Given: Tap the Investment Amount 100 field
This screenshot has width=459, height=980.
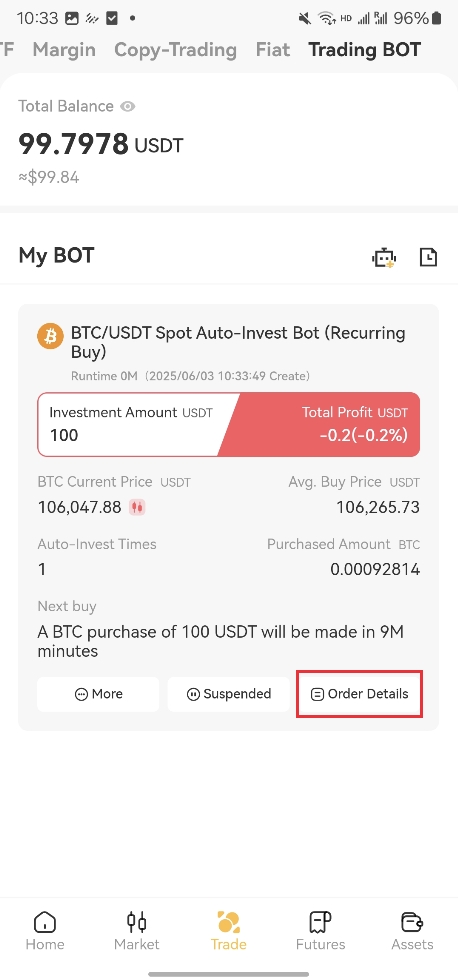Looking at the screenshot, I should 131,424.
